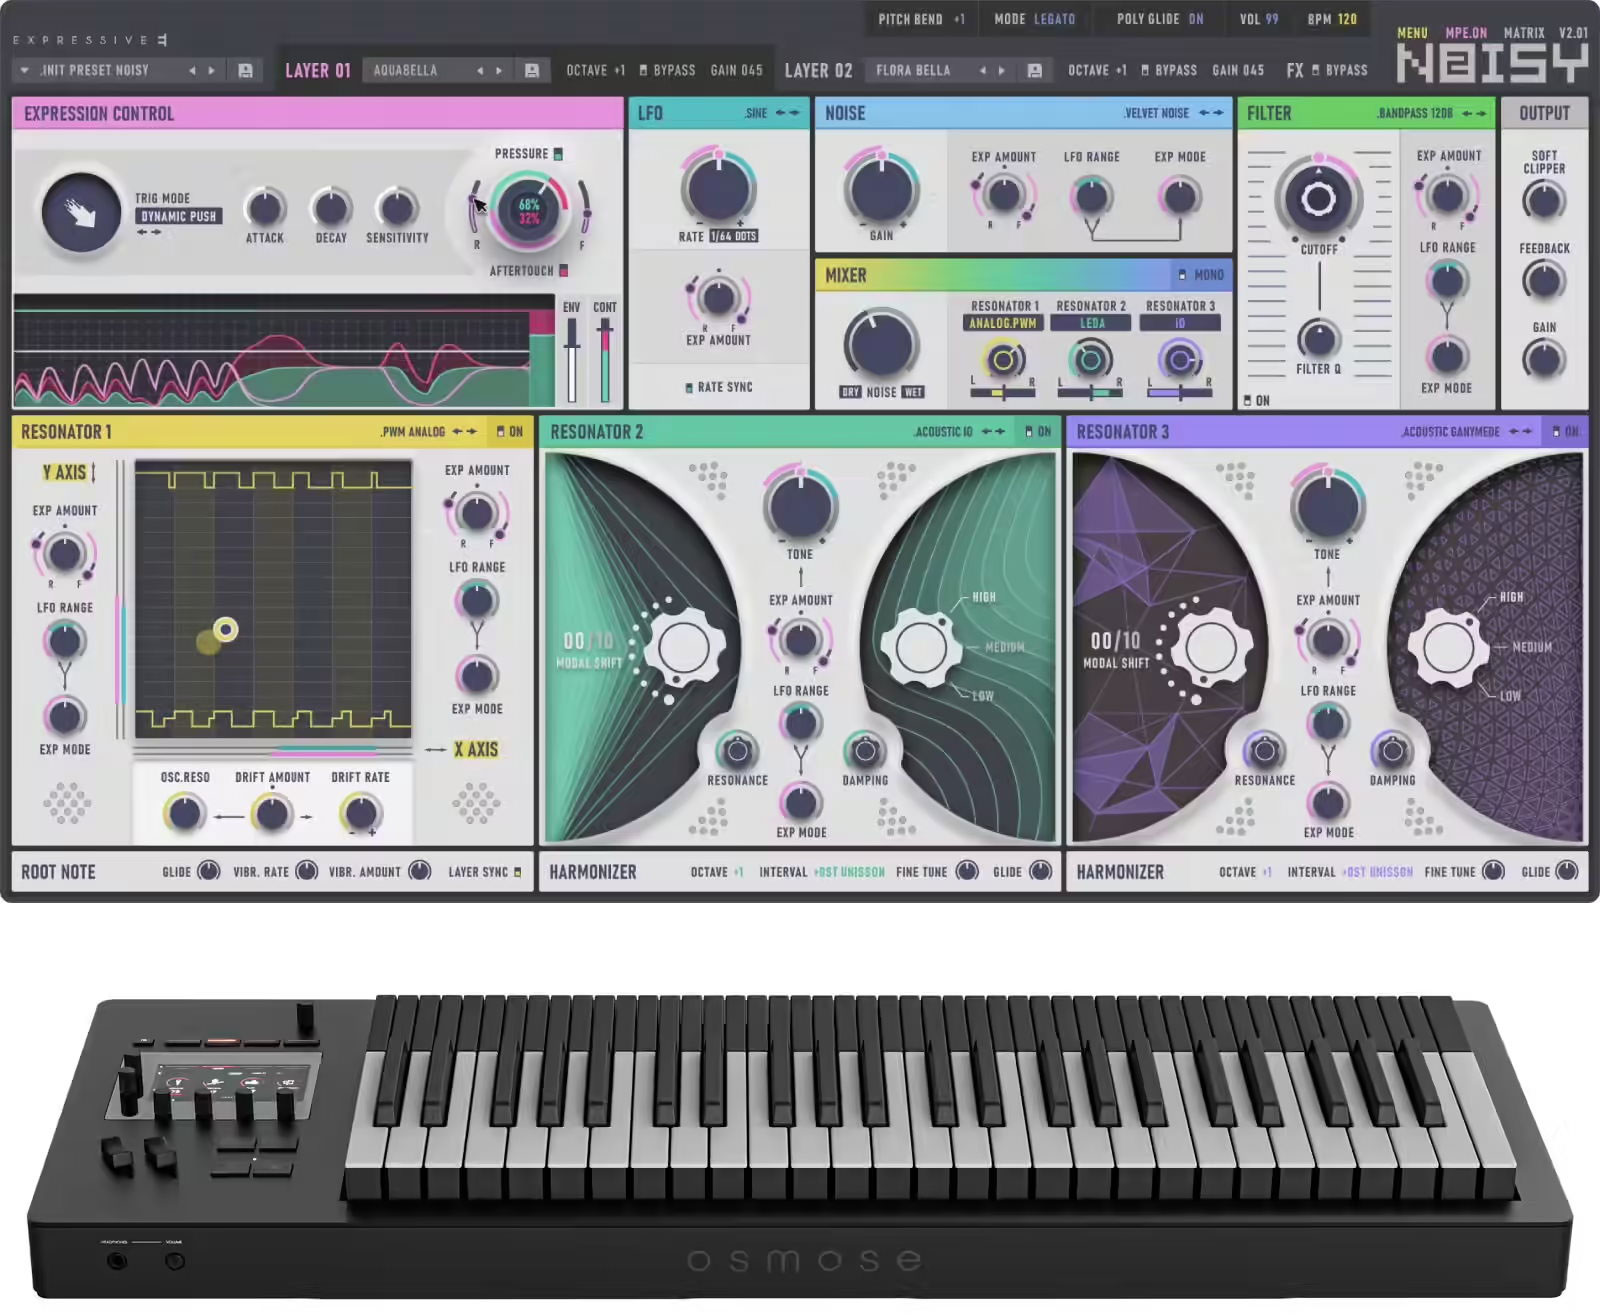1600x1315 pixels.
Task: Save Layer 02 preset disk icon
Action: click(1035, 70)
